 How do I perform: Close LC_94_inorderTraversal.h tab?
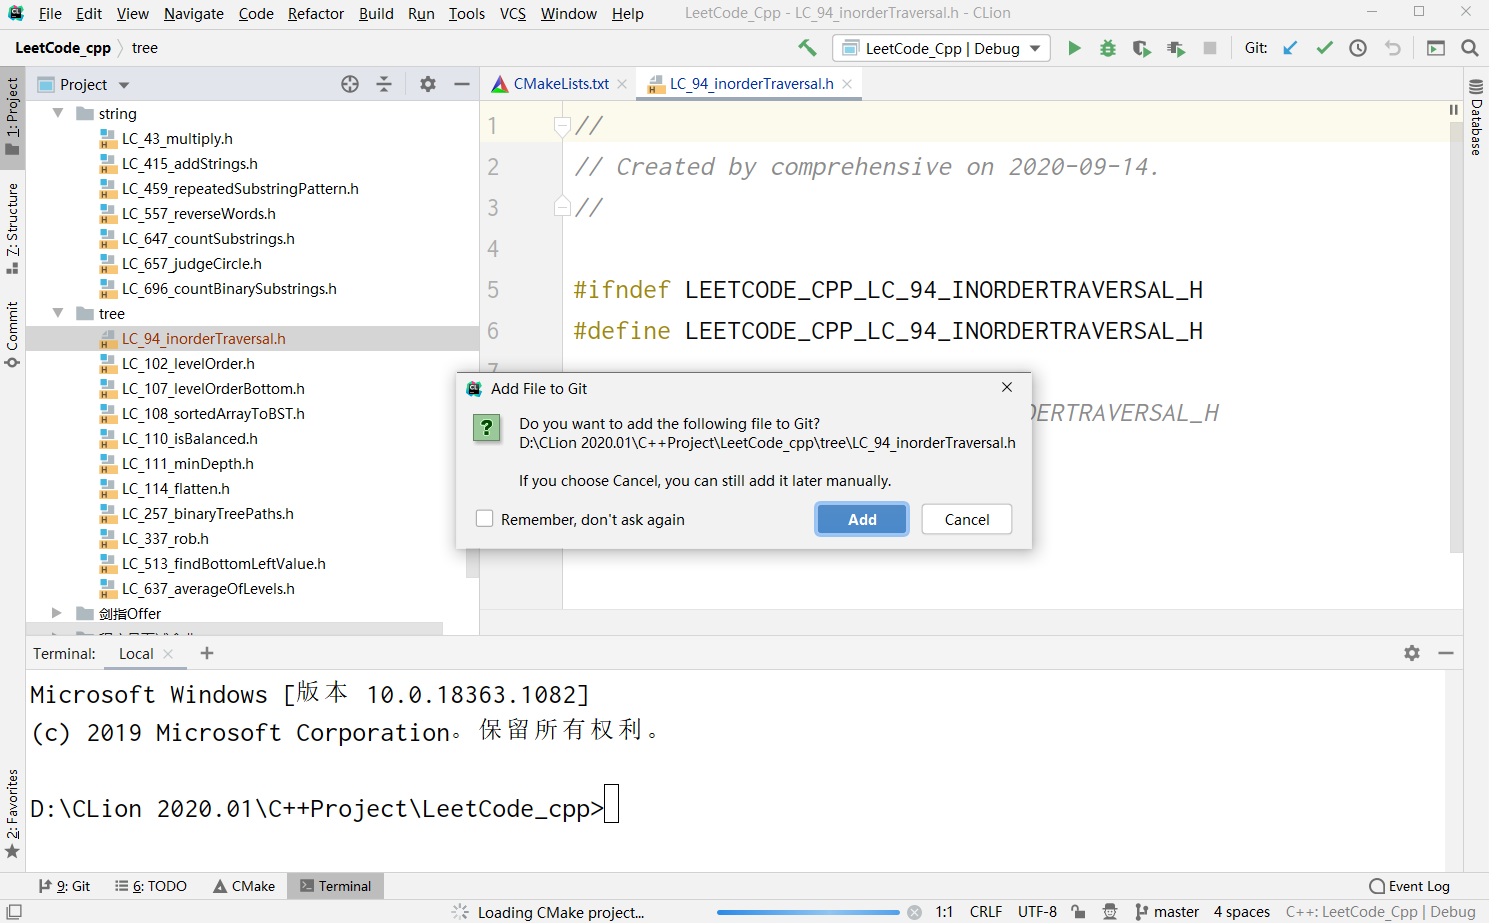(x=847, y=84)
